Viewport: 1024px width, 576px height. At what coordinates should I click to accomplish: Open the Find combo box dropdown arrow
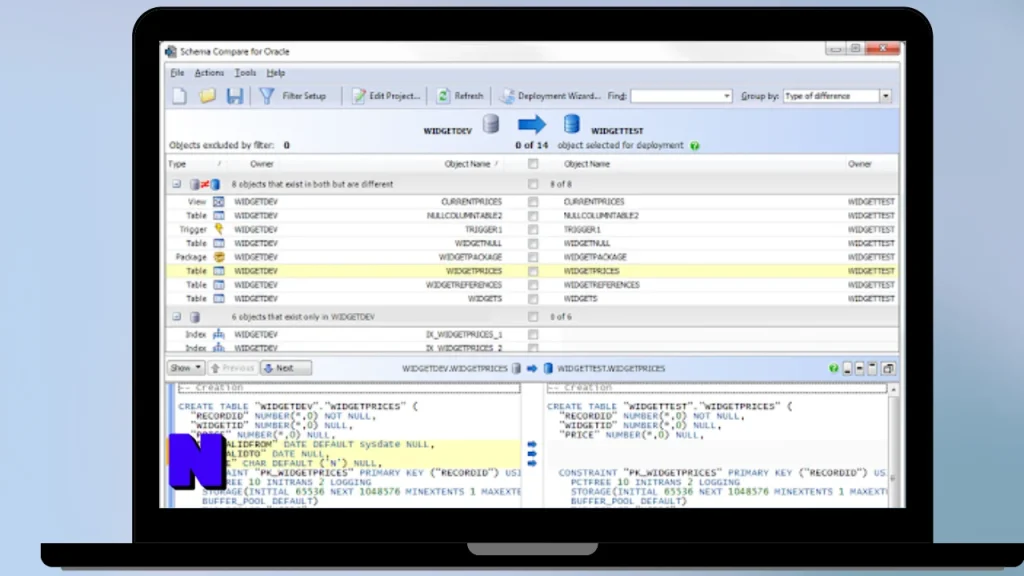tap(726, 96)
